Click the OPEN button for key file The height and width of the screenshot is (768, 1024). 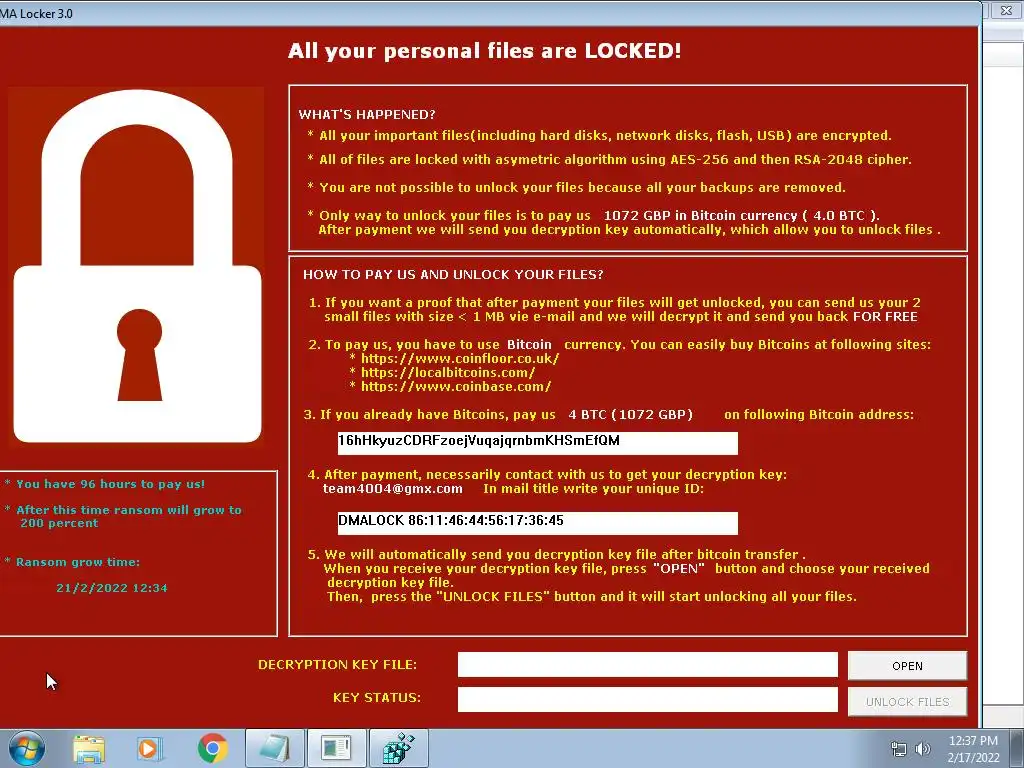(907, 665)
